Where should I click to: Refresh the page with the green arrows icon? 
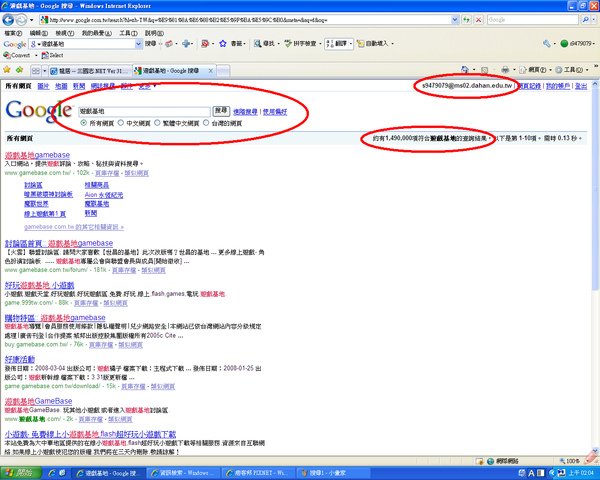coord(466,20)
